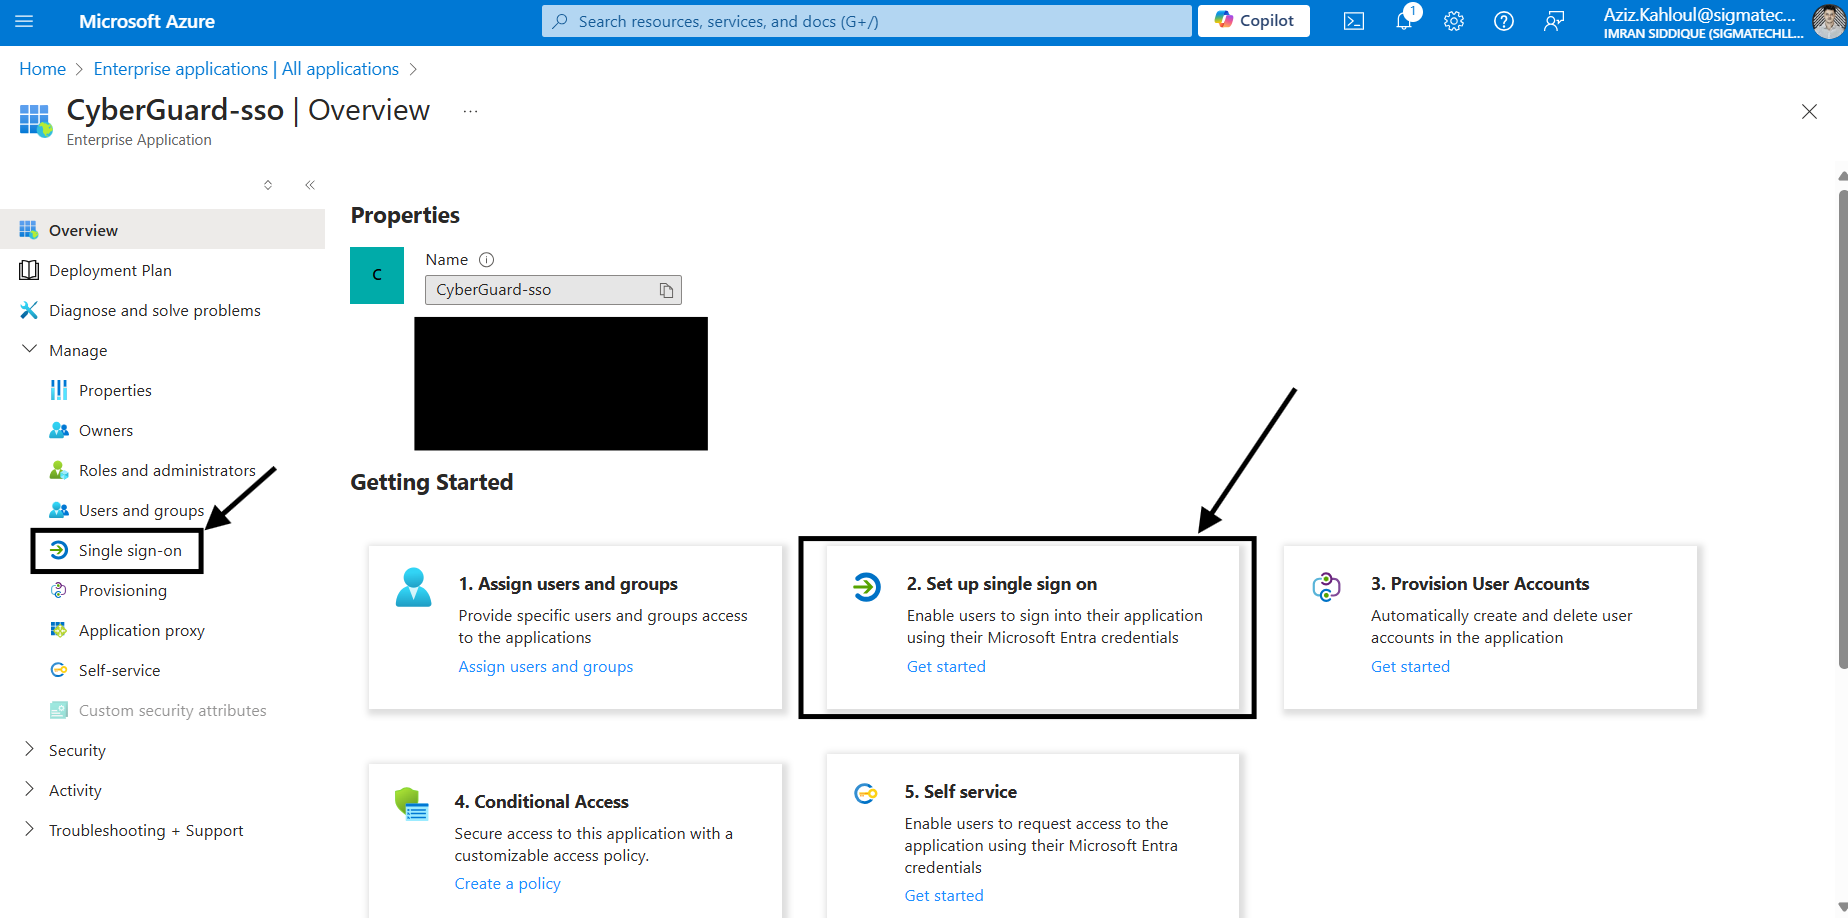The height and width of the screenshot is (918, 1848).
Task: Expand the Security section
Action: 30,750
